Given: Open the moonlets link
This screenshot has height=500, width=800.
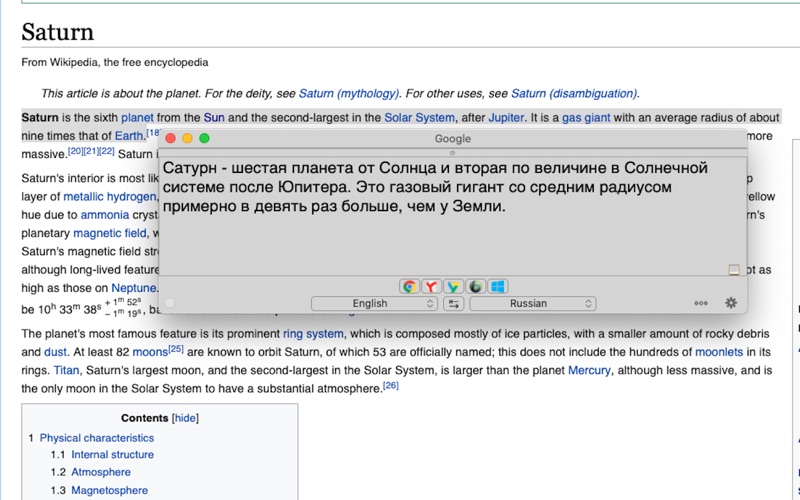Looking at the screenshot, I should (719, 353).
